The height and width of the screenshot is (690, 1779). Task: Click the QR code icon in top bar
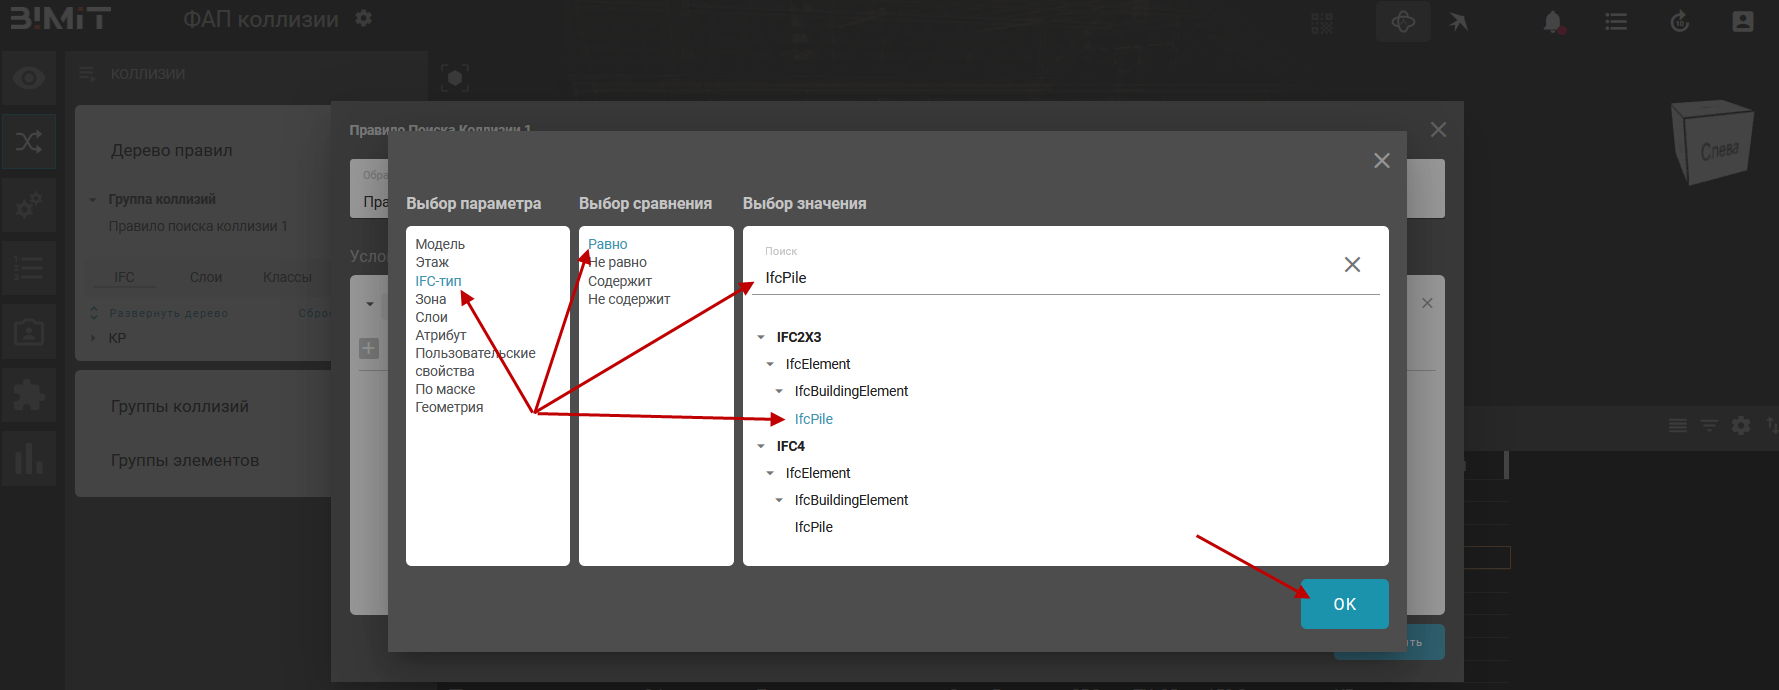coord(1322,22)
